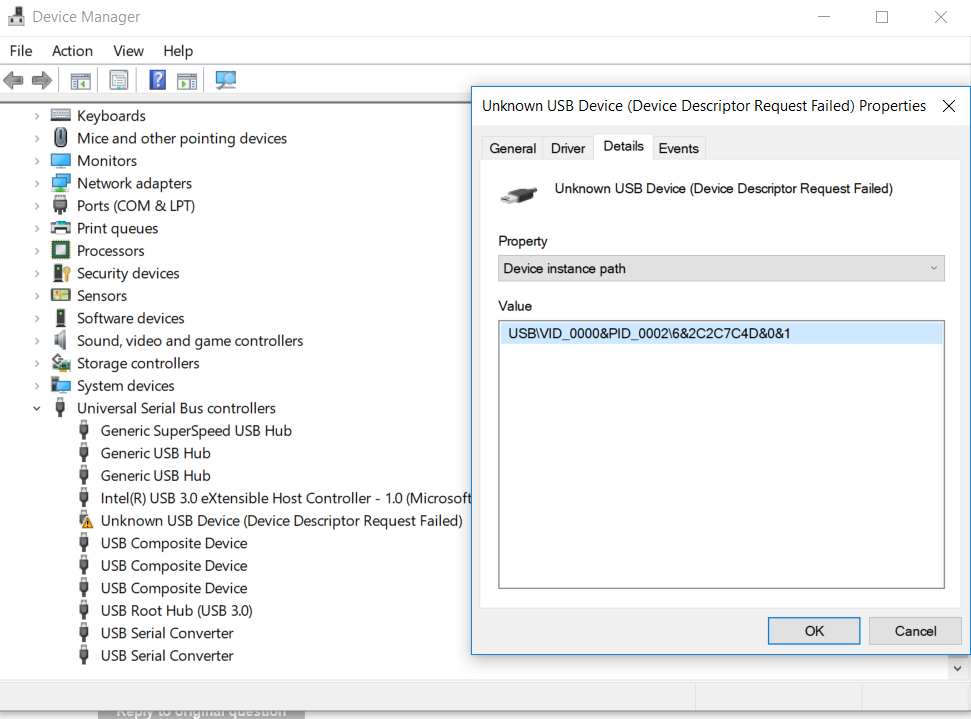The image size is (971, 719).
Task: Click the Print queues printer icon
Action: pyautogui.click(x=61, y=227)
